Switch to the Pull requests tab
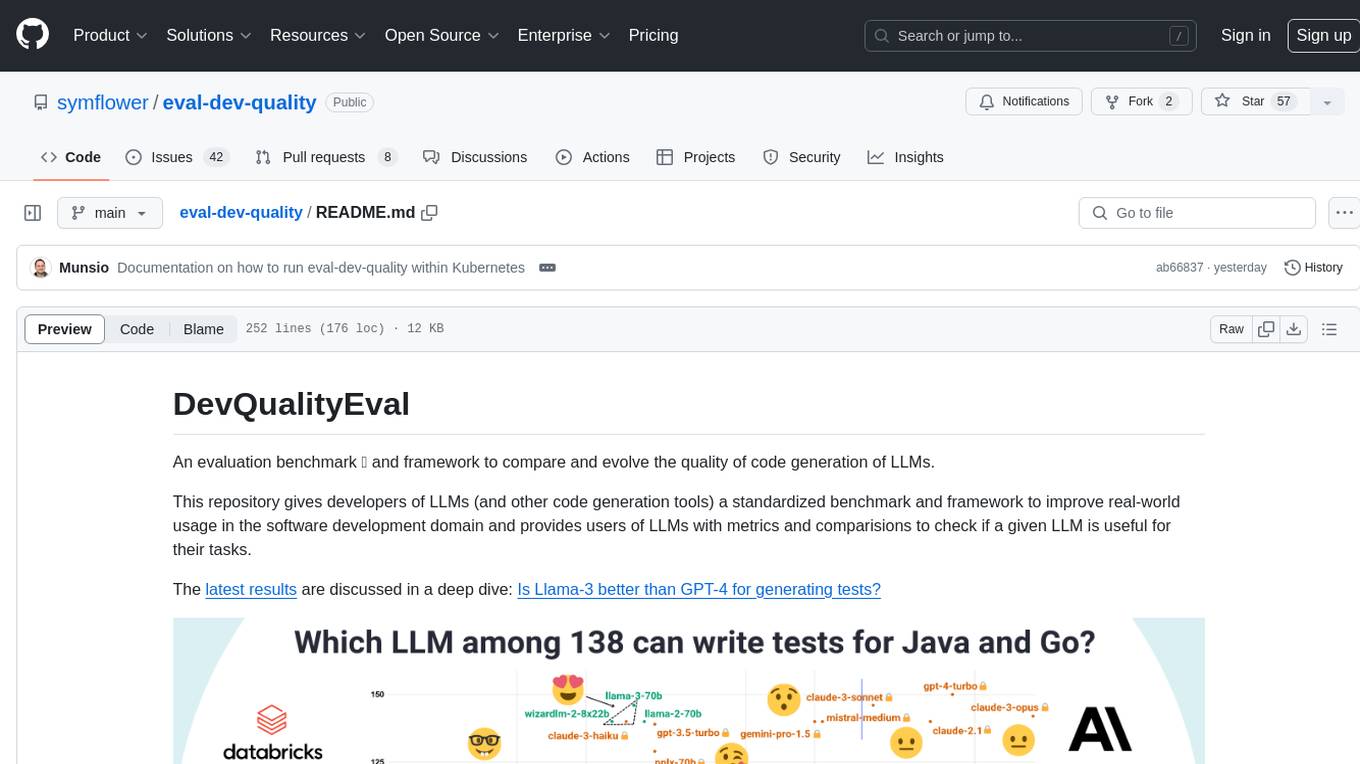Screen dimensions: 1360x764 [x=327, y=157]
